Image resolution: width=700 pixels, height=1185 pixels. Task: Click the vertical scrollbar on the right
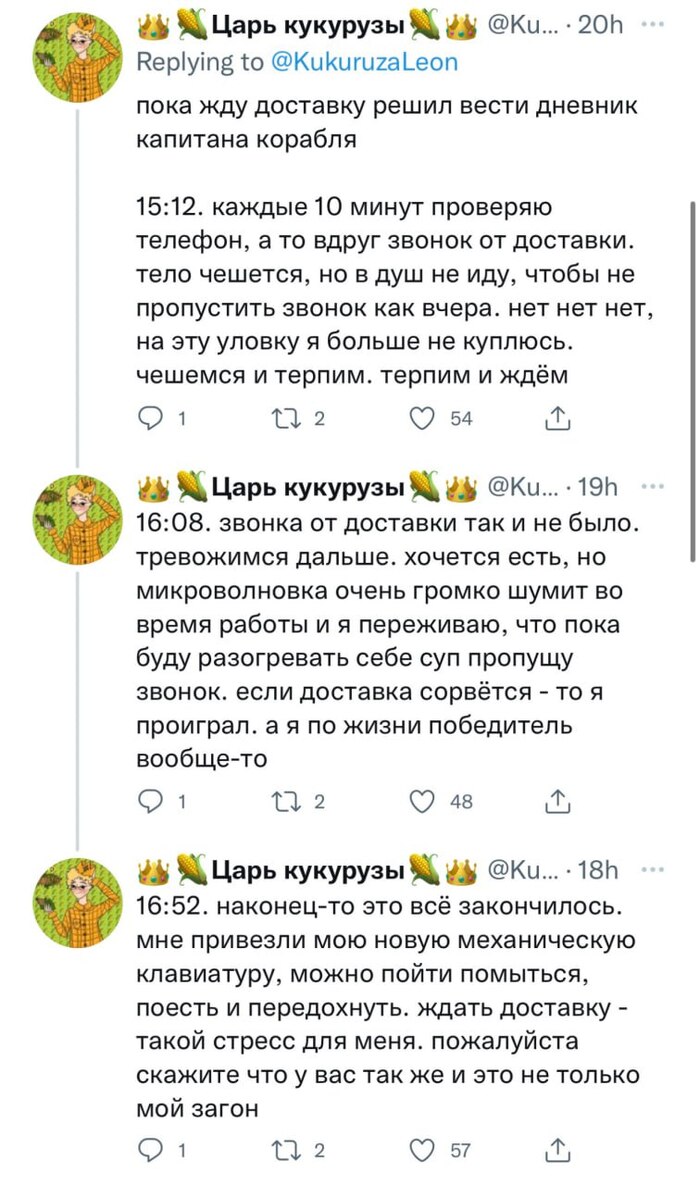pyautogui.click(x=691, y=380)
